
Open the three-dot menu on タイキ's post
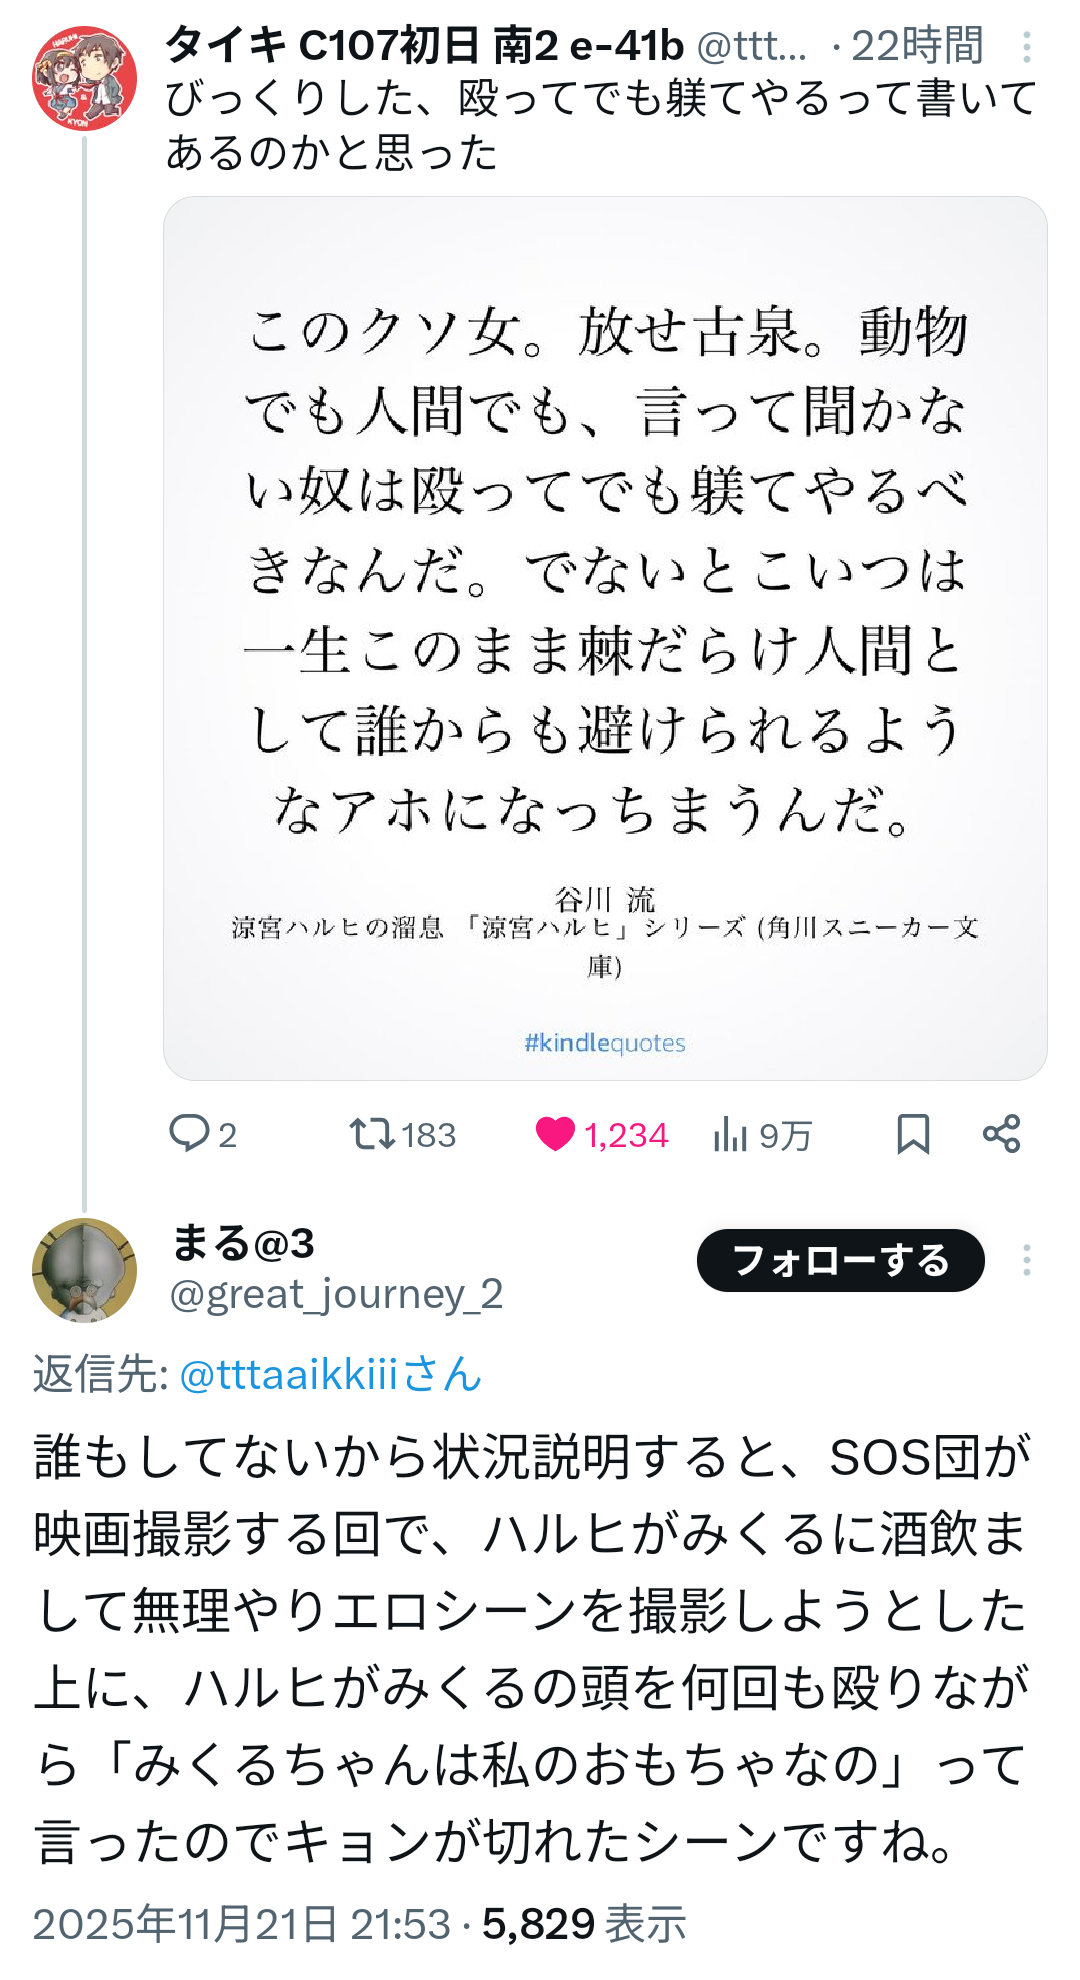click(x=1027, y=47)
